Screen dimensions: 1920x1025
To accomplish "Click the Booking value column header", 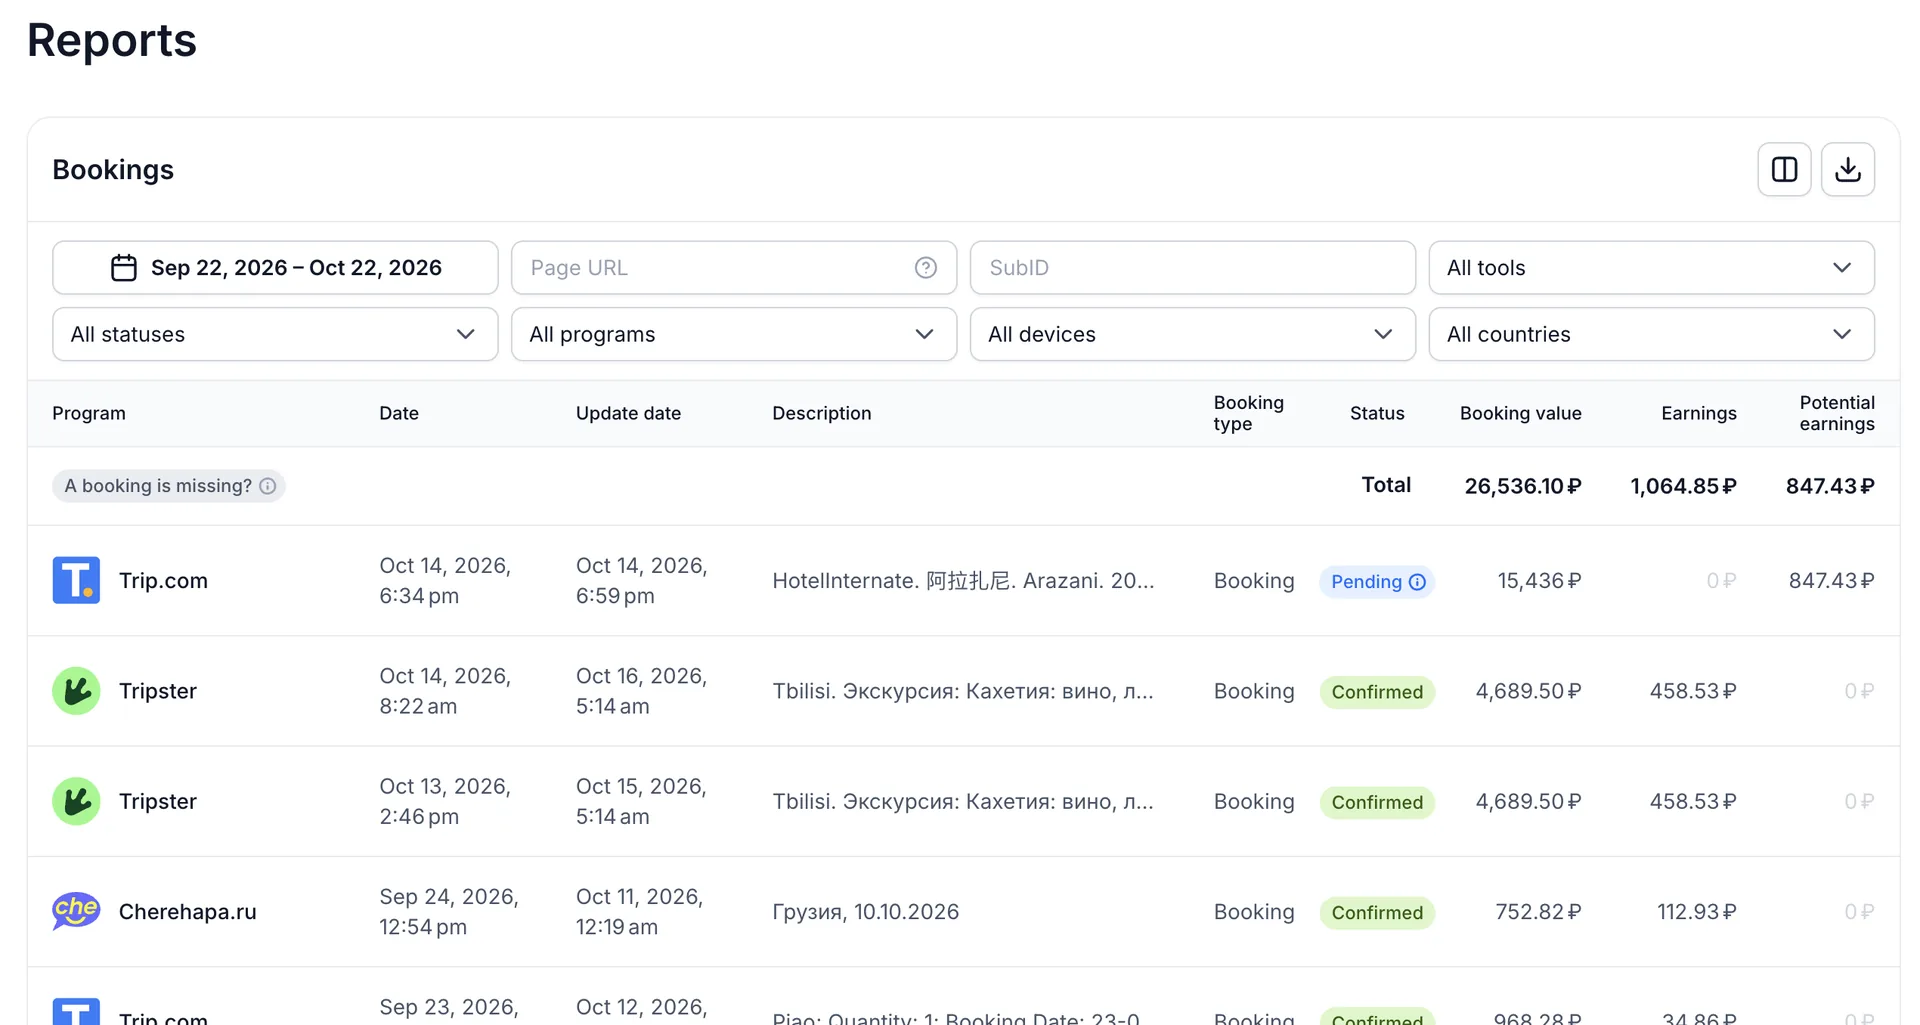I will click(x=1520, y=413).
